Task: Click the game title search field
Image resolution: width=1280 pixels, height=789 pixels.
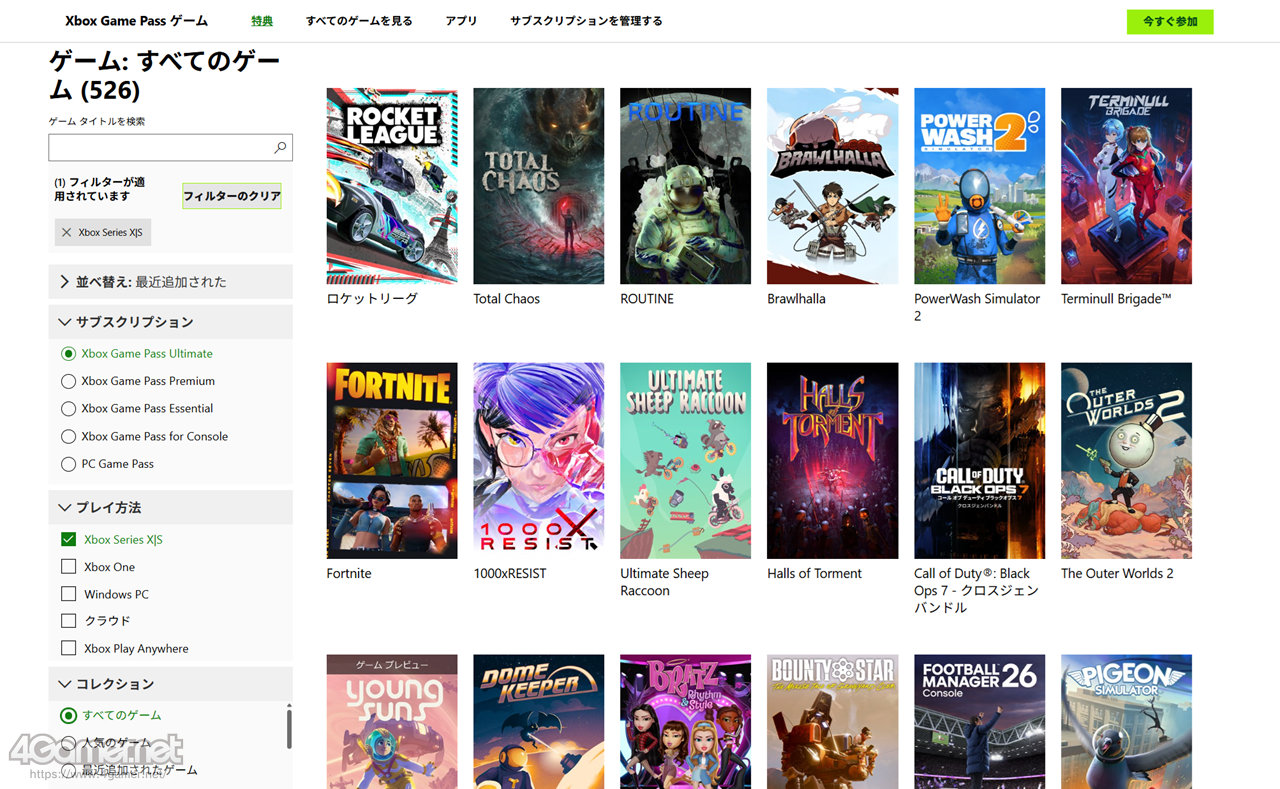Action: [160, 148]
